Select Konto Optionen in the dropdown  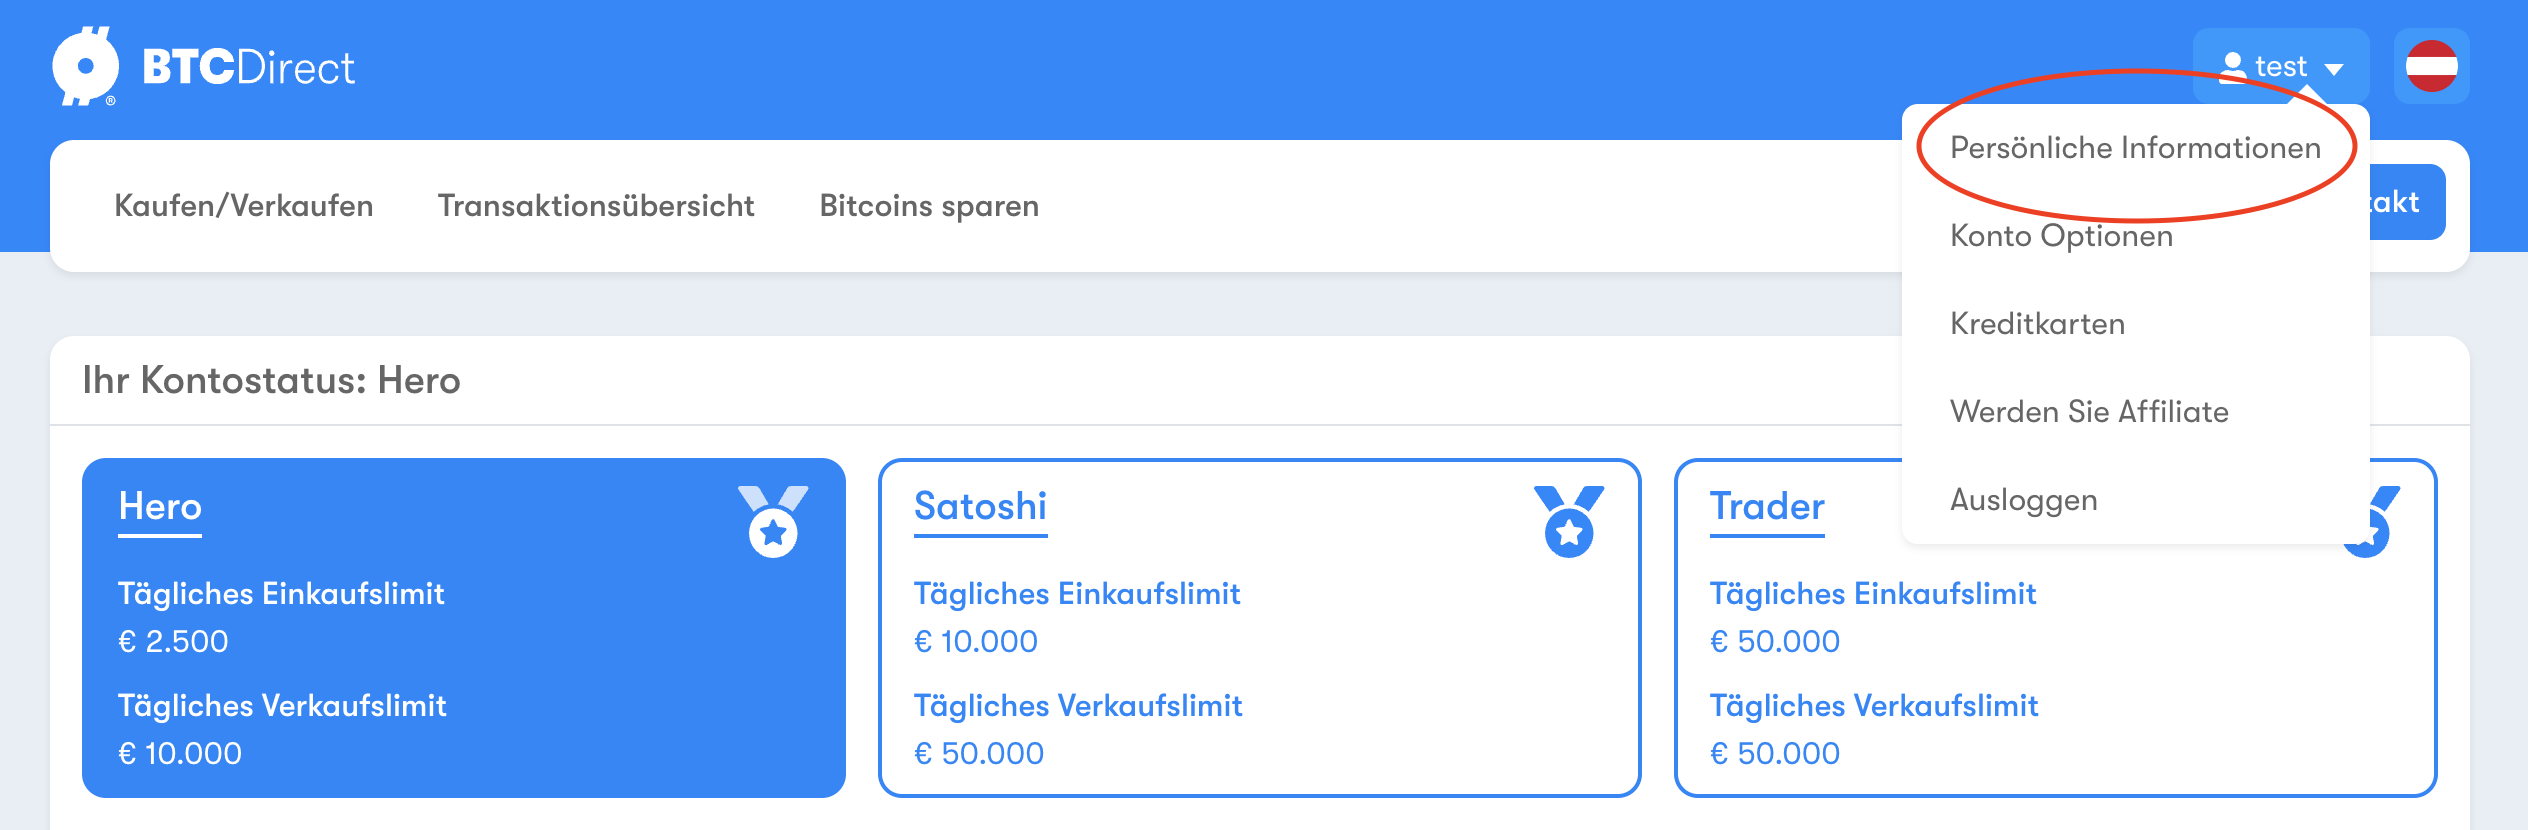click(x=2061, y=236)
